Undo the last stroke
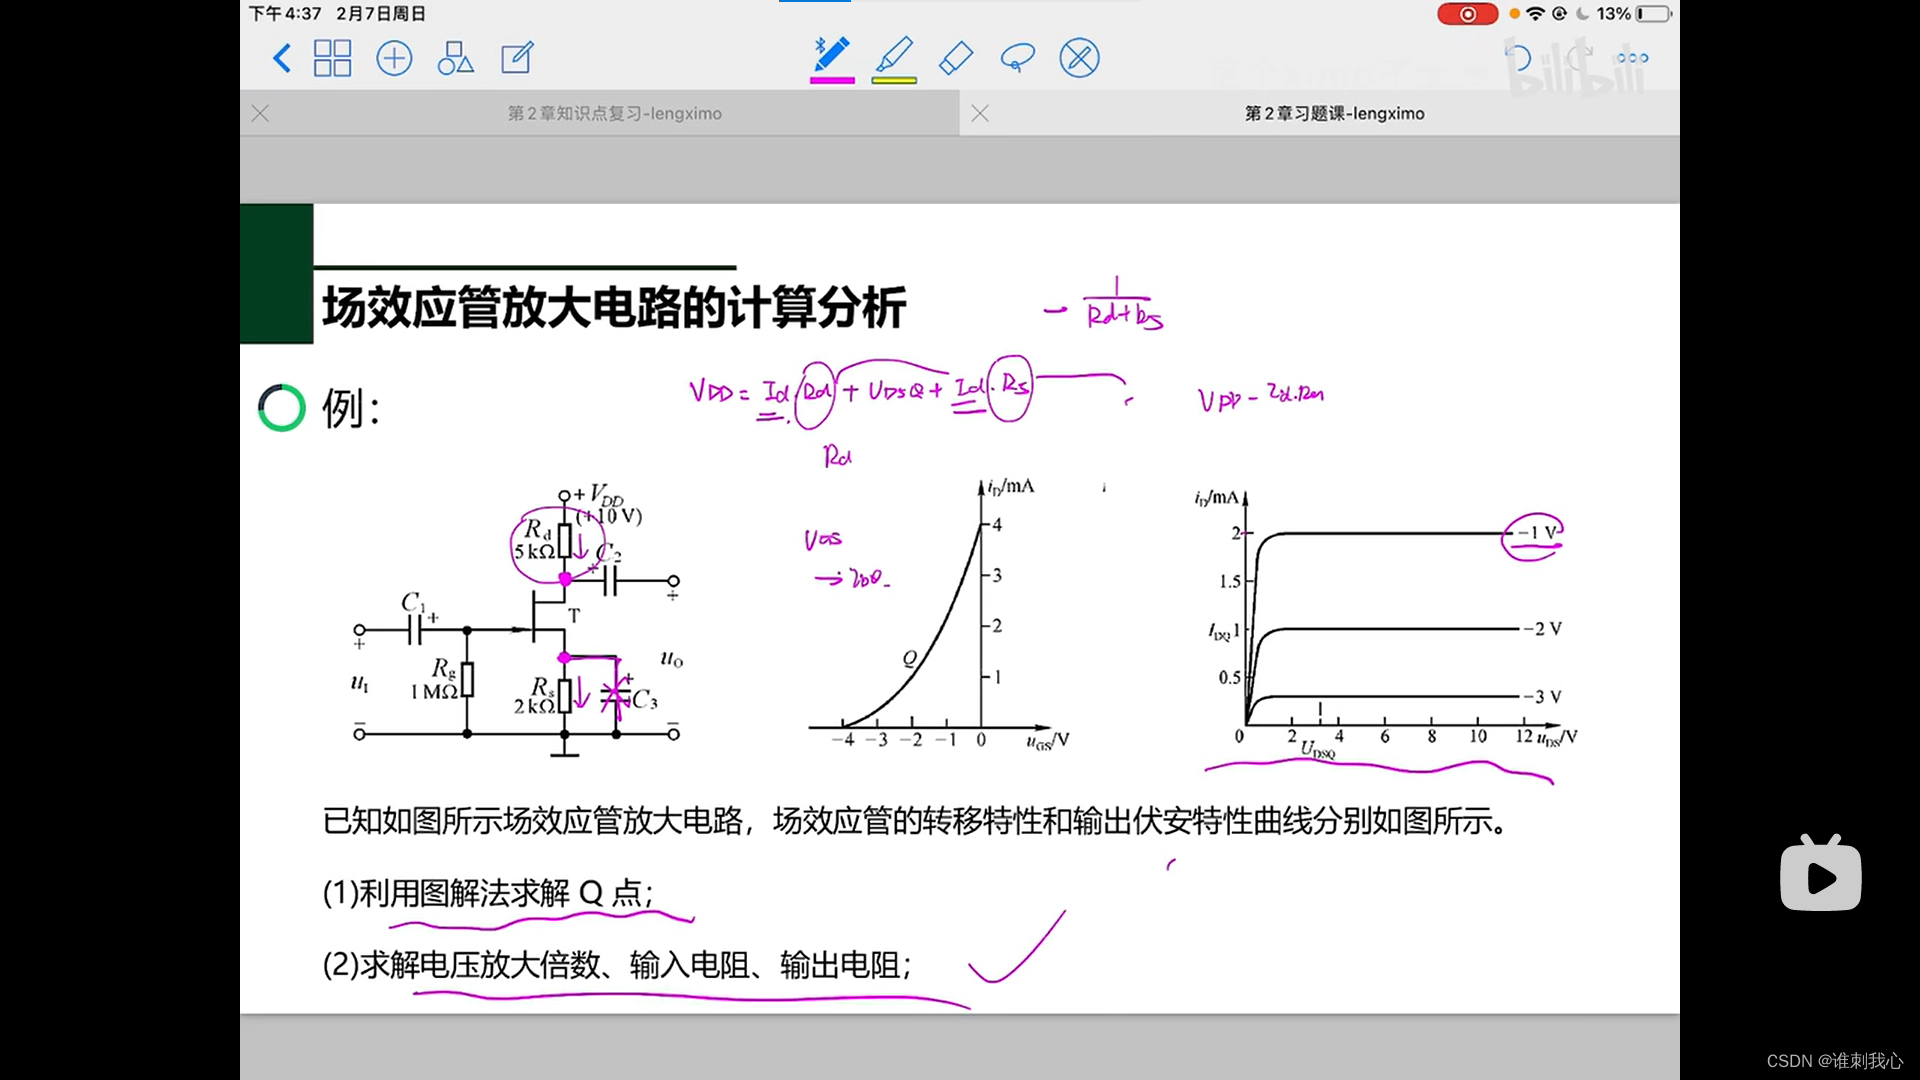 [1517, 58]
